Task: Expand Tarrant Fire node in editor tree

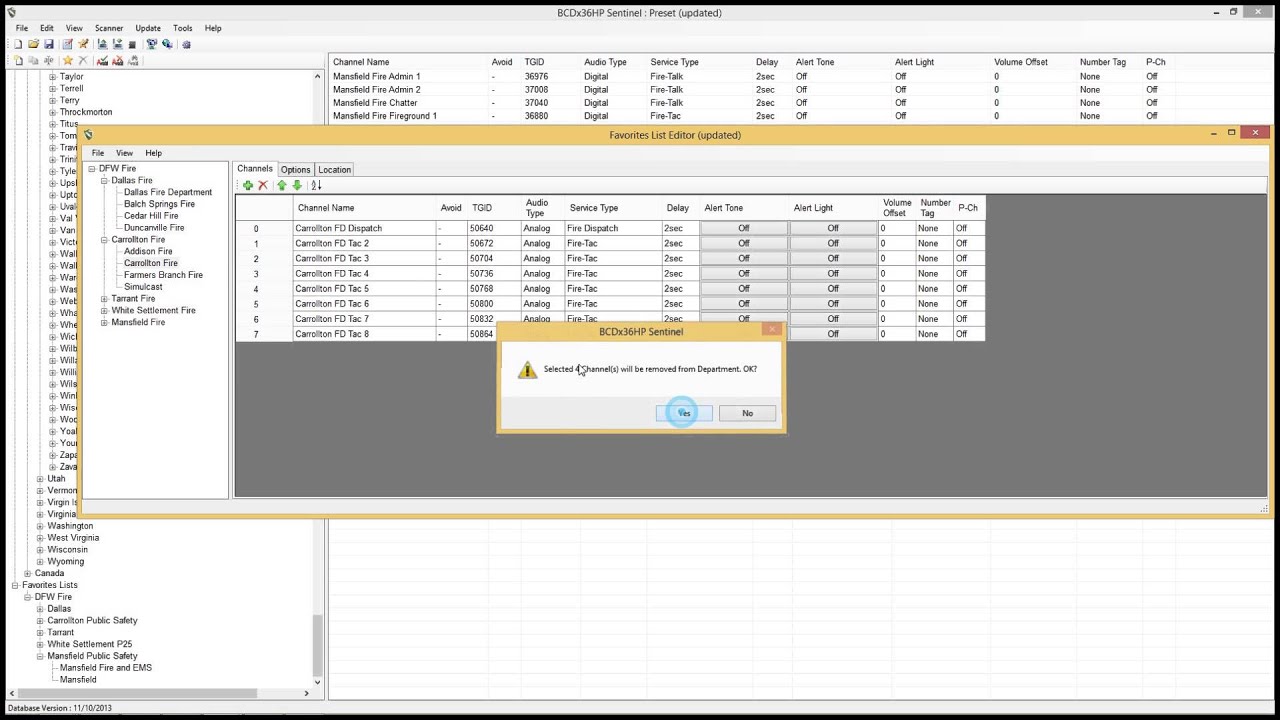Action: coord(104,299)
